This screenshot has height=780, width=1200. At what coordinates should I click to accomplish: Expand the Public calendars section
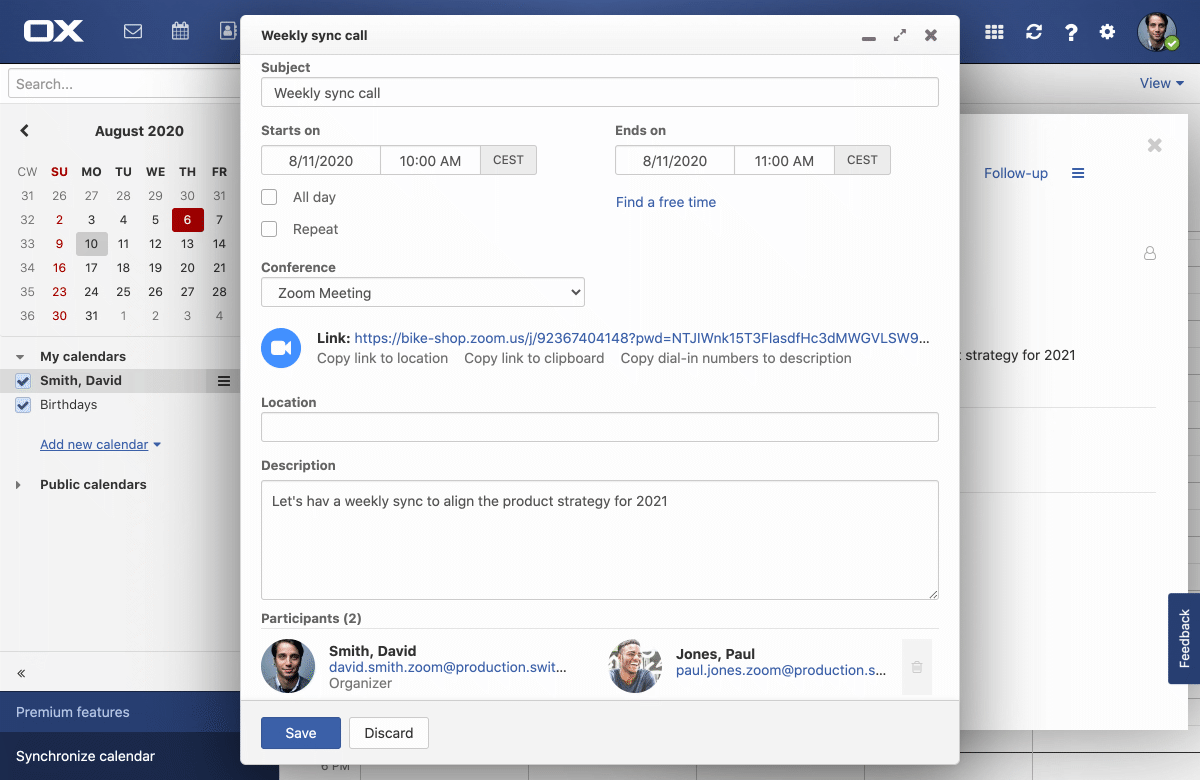coord(19,485)
